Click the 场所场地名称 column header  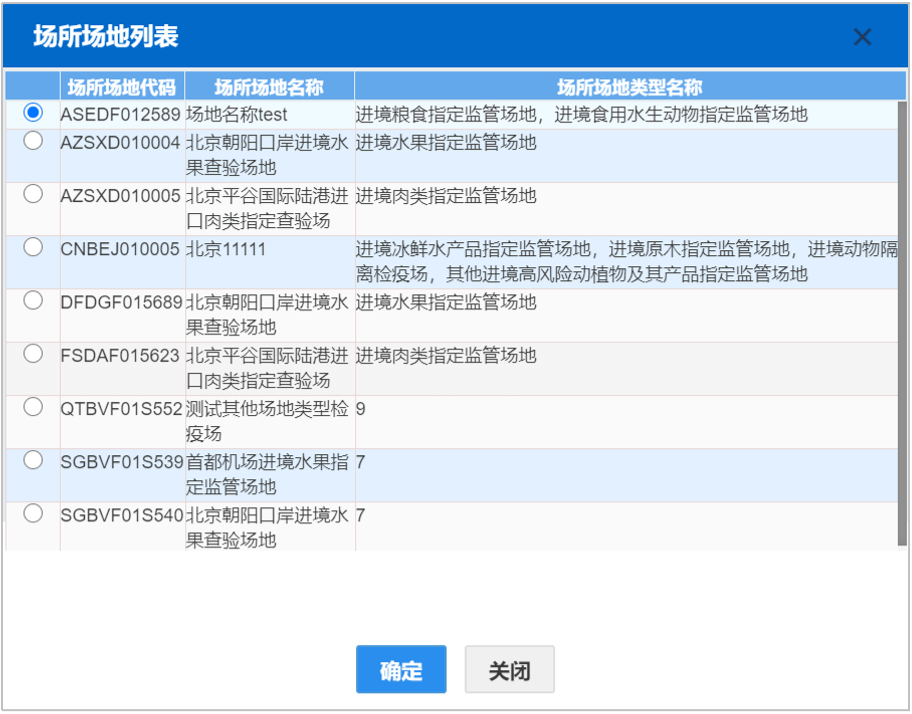(269, 87)
